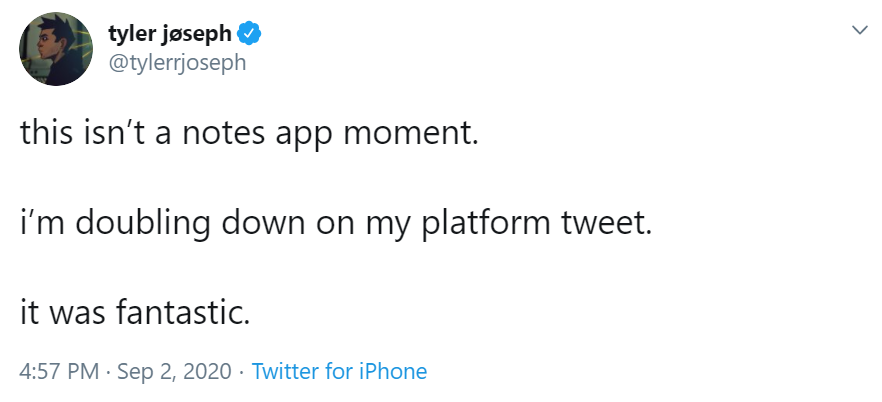Click the line 'this isn't a notes app moment.'

[x=250, y=132]
